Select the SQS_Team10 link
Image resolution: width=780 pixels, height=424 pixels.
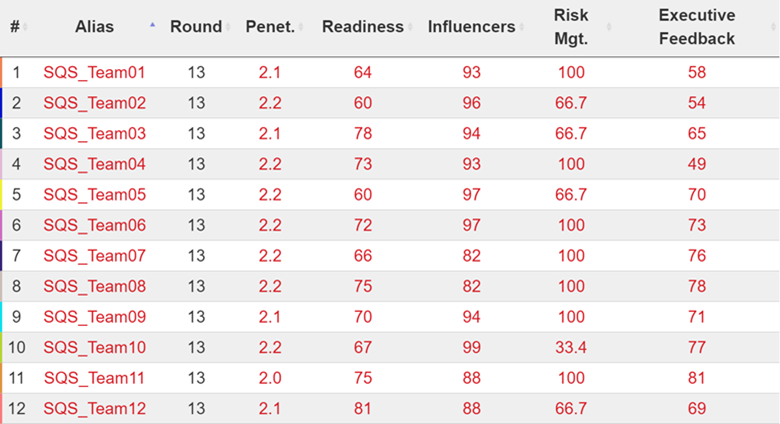(95, 347)
